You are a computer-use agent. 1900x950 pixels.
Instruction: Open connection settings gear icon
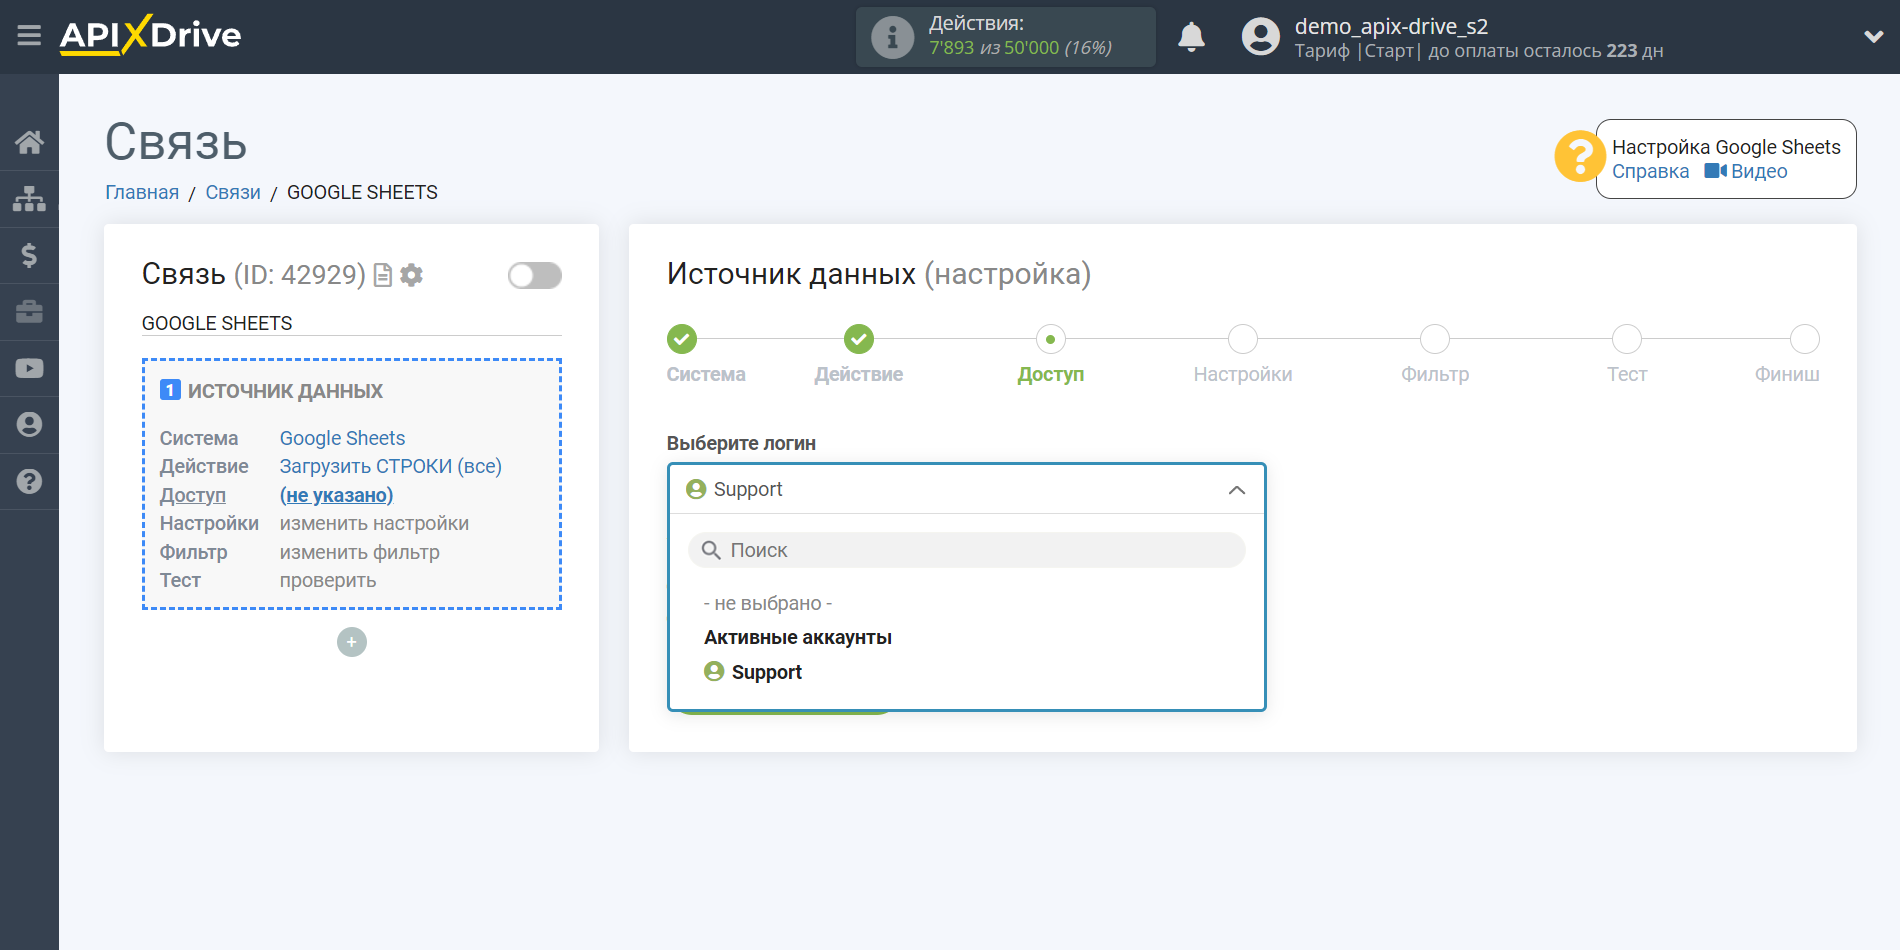[411, 275]
